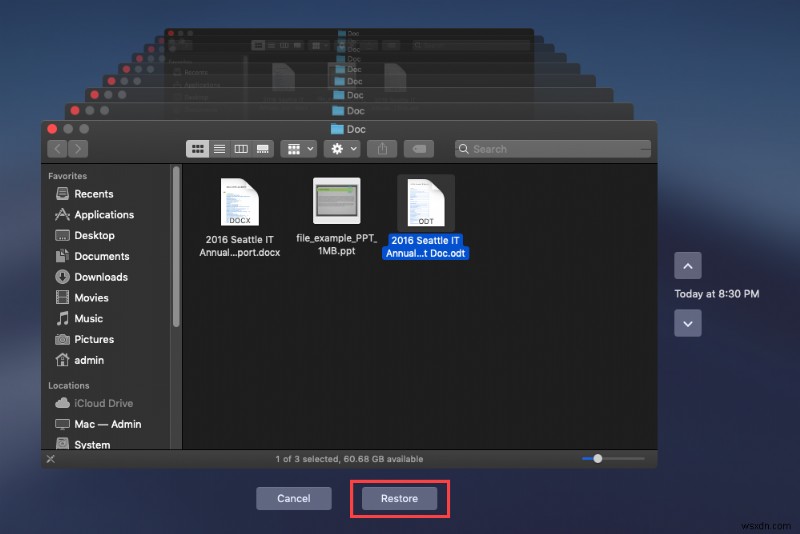Click file name '2016 Seattle IT Annual...port.docx'
This screenshot has height=534, width=800.
point(240,246)
